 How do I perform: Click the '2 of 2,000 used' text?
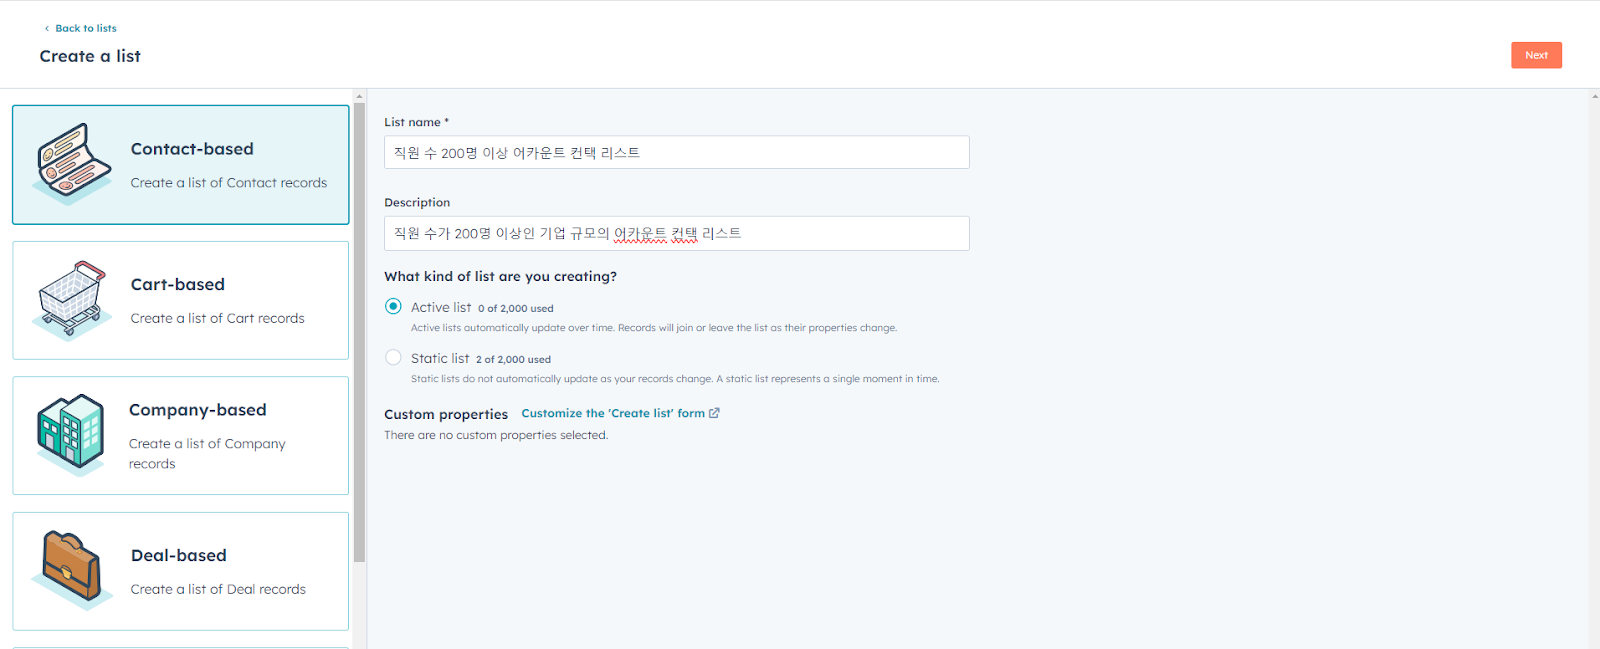point(513,360)
